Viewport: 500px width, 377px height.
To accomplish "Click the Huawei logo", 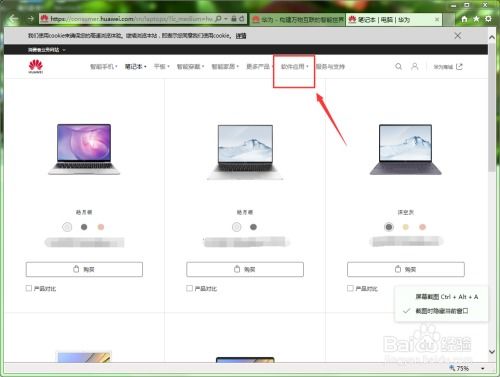I will tap(36, 66).
